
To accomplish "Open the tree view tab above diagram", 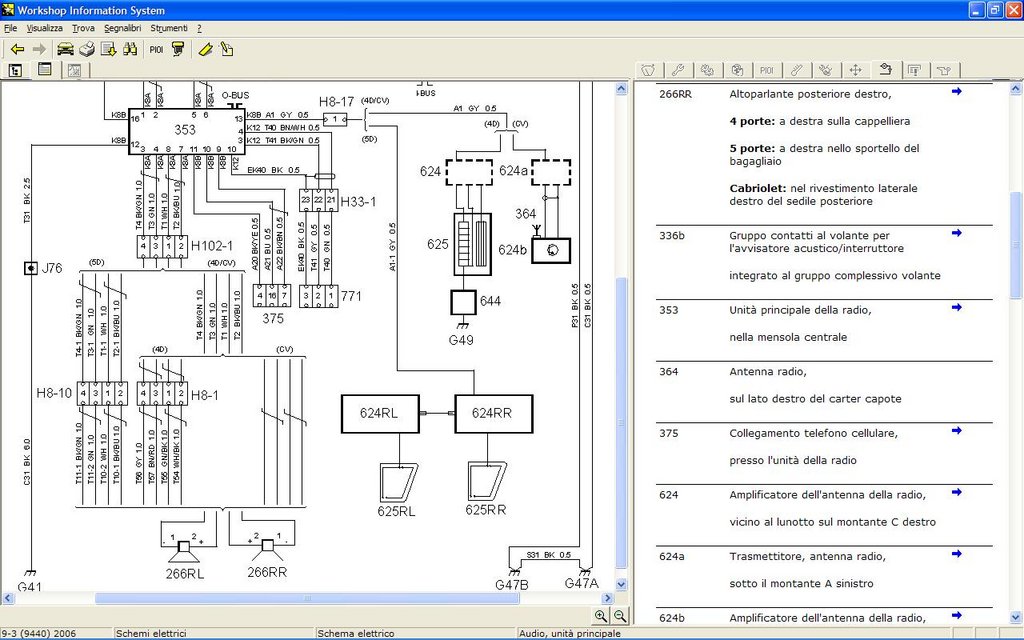I will [x=16, y=70].
